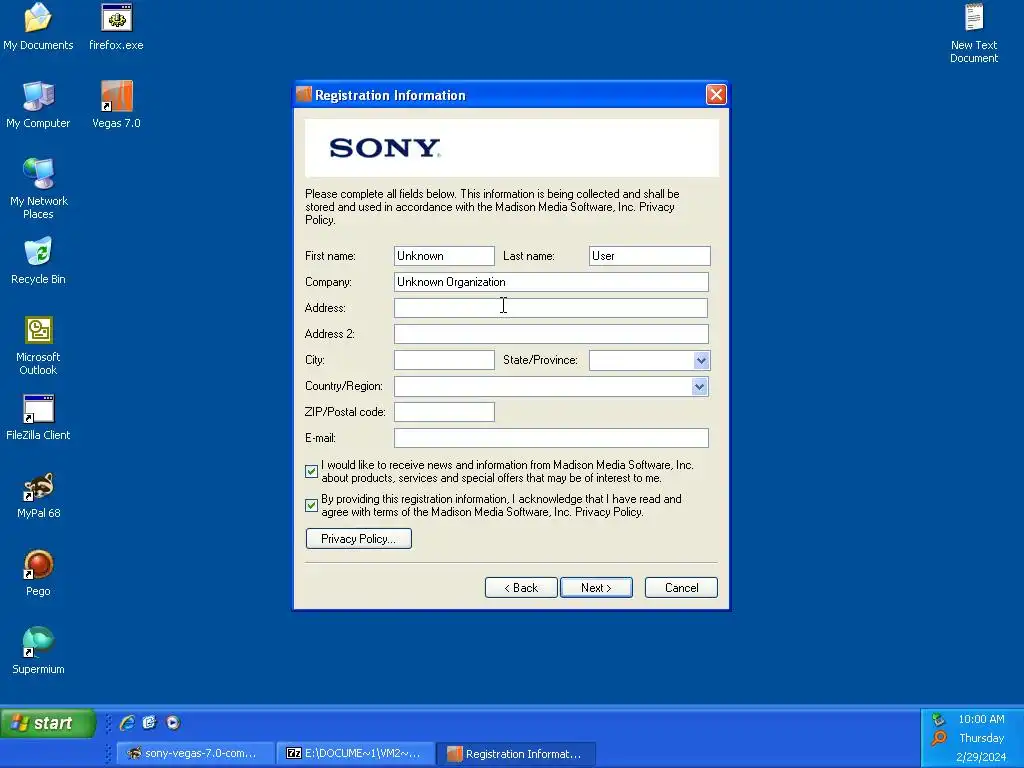Cancel the registration dialog

pyautogui.click(x=681, y=588)
